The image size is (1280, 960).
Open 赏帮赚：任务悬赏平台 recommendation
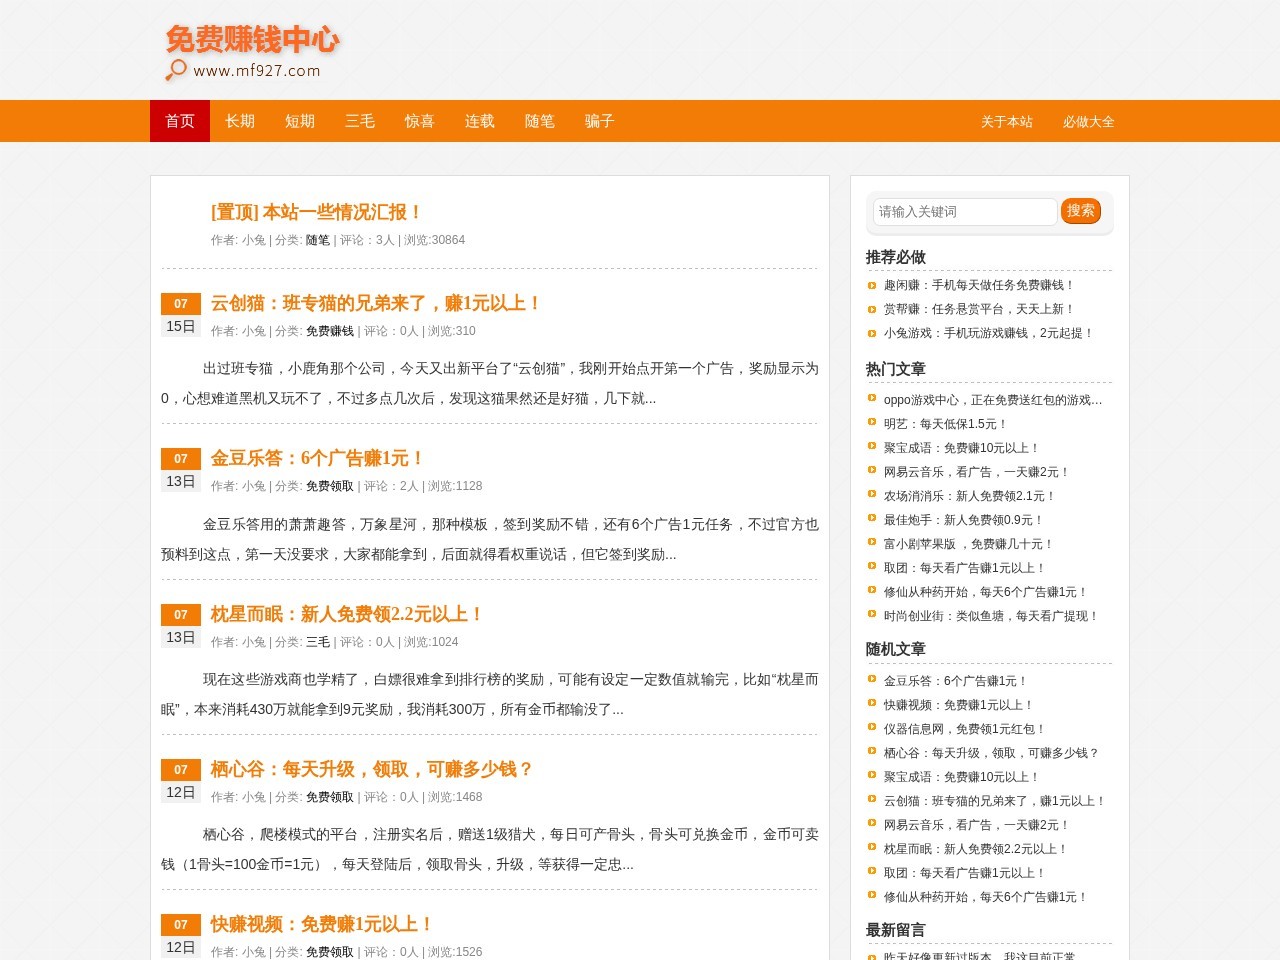click(979, 309)
